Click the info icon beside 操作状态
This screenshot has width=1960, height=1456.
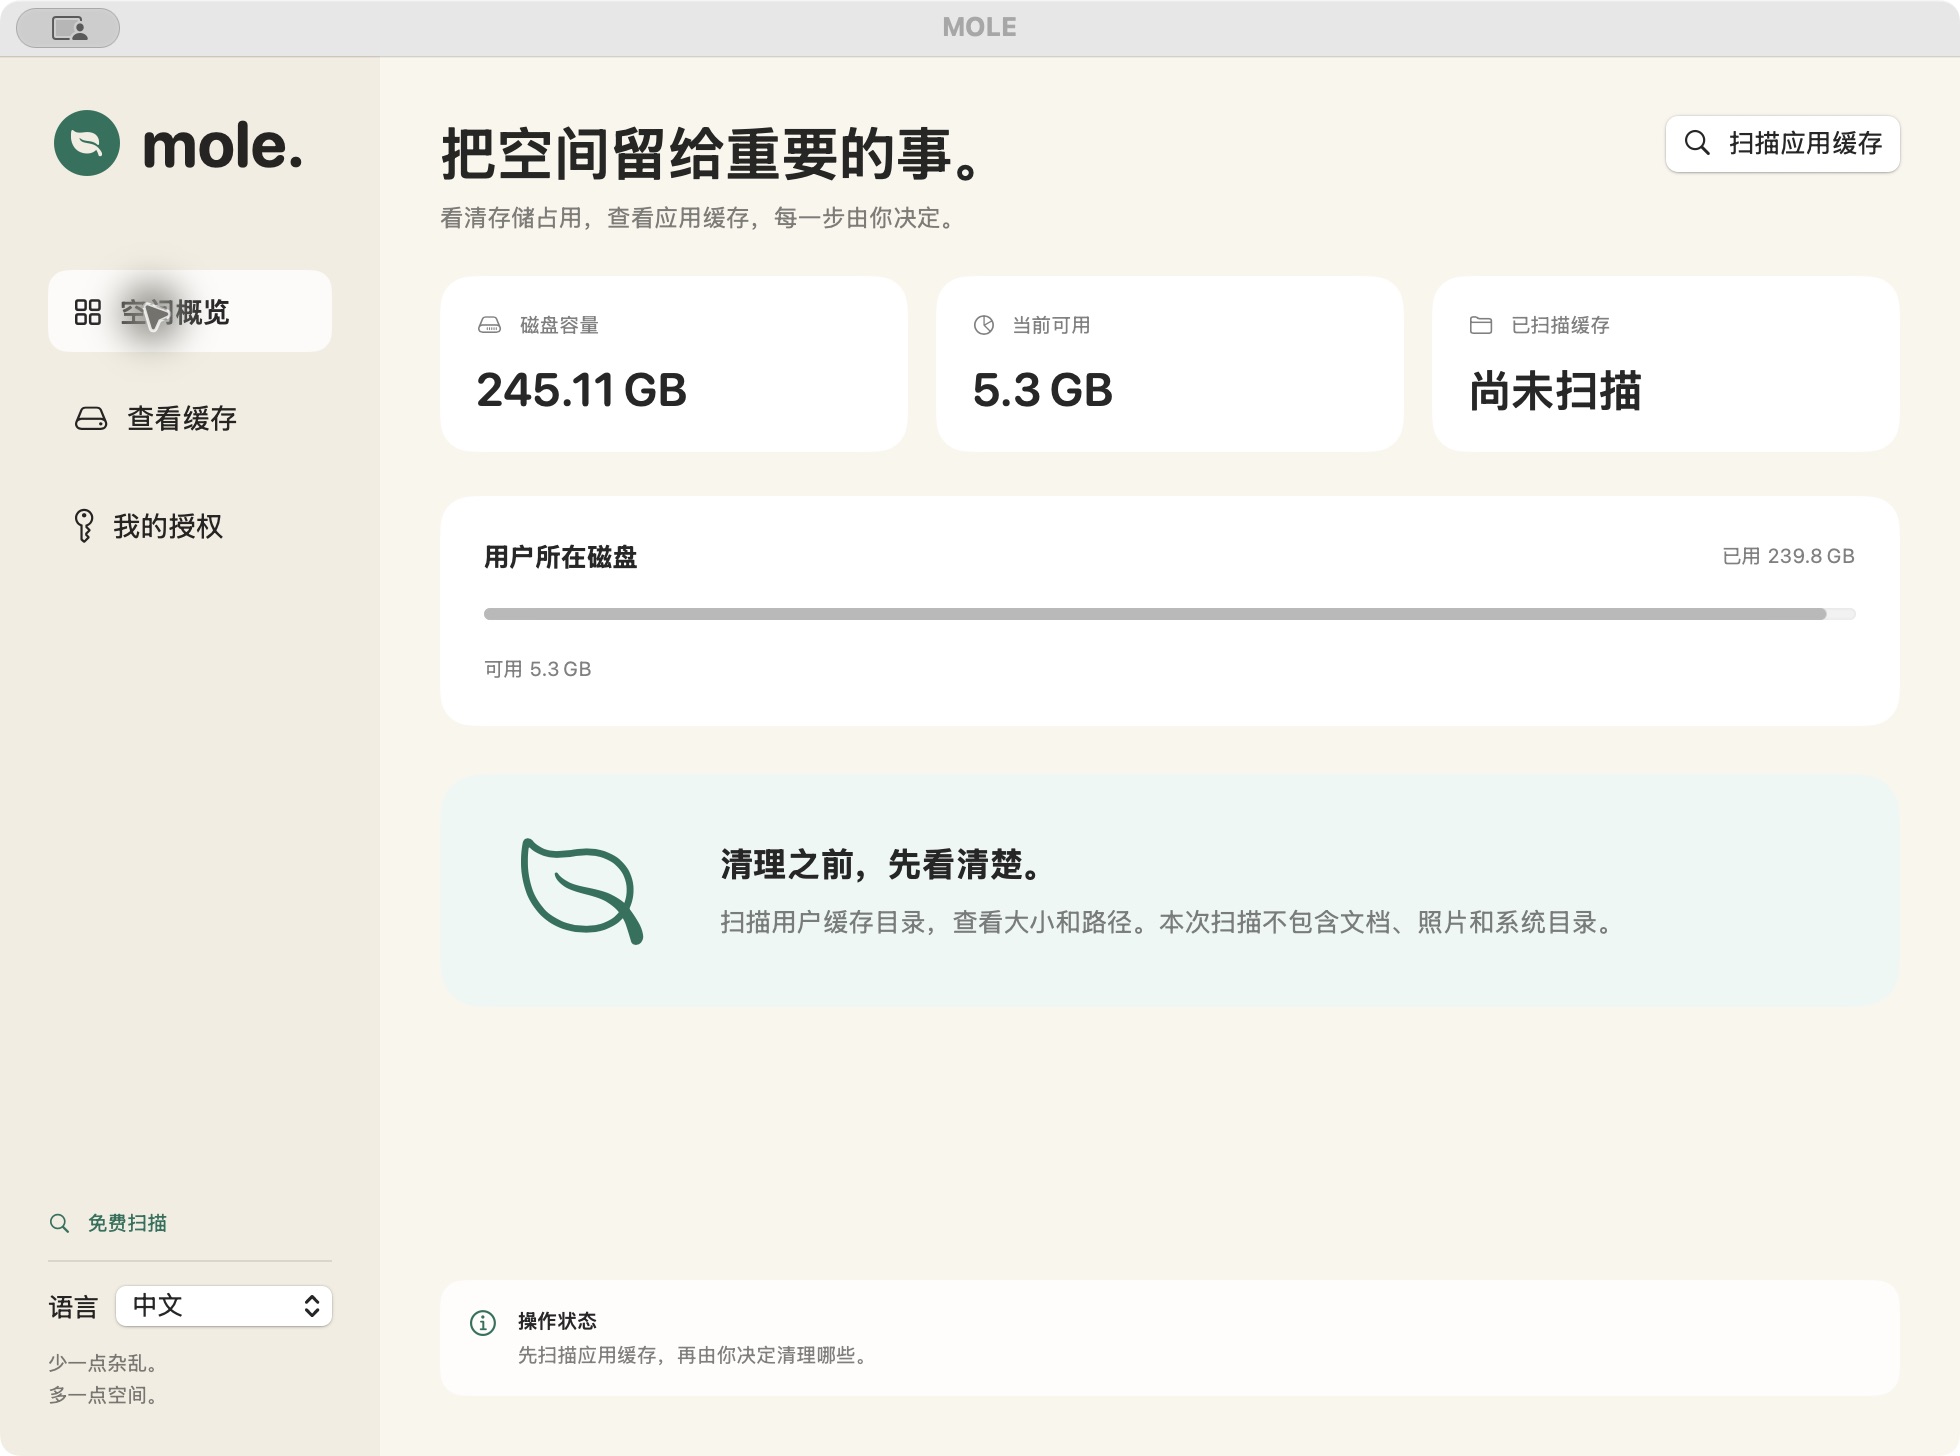point(483,1323)
